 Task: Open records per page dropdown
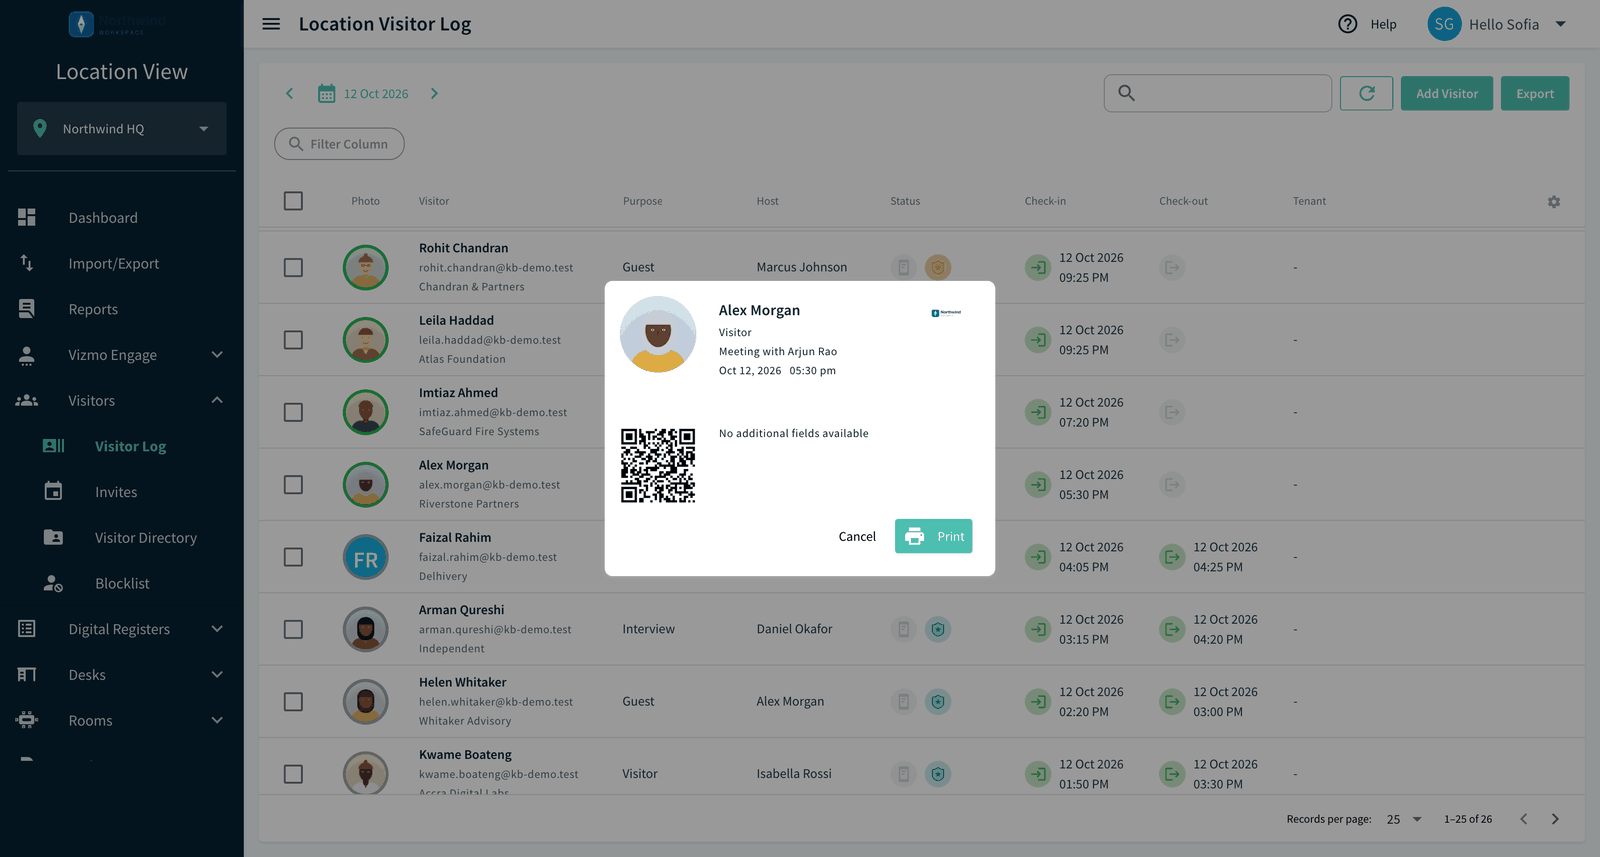(1404, 819)
